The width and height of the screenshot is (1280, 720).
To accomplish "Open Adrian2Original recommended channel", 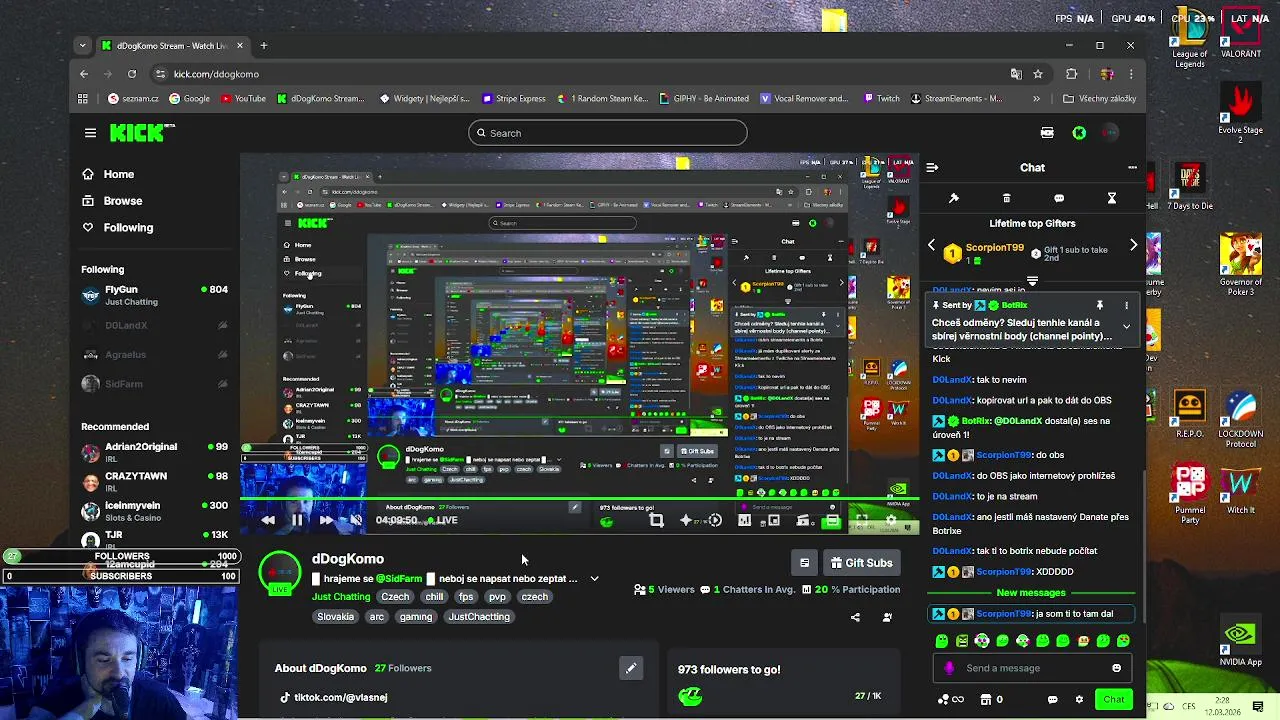I will (x=155, y=452).
